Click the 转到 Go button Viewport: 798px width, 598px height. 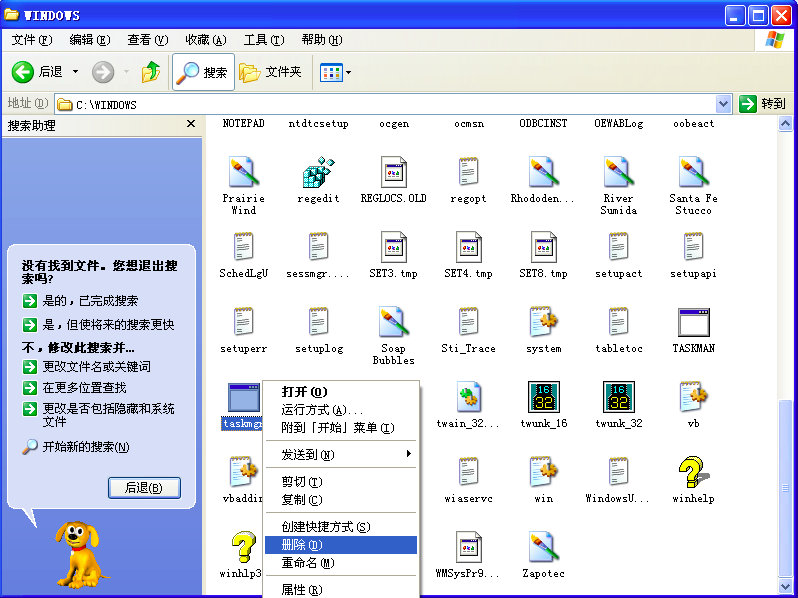763,104
